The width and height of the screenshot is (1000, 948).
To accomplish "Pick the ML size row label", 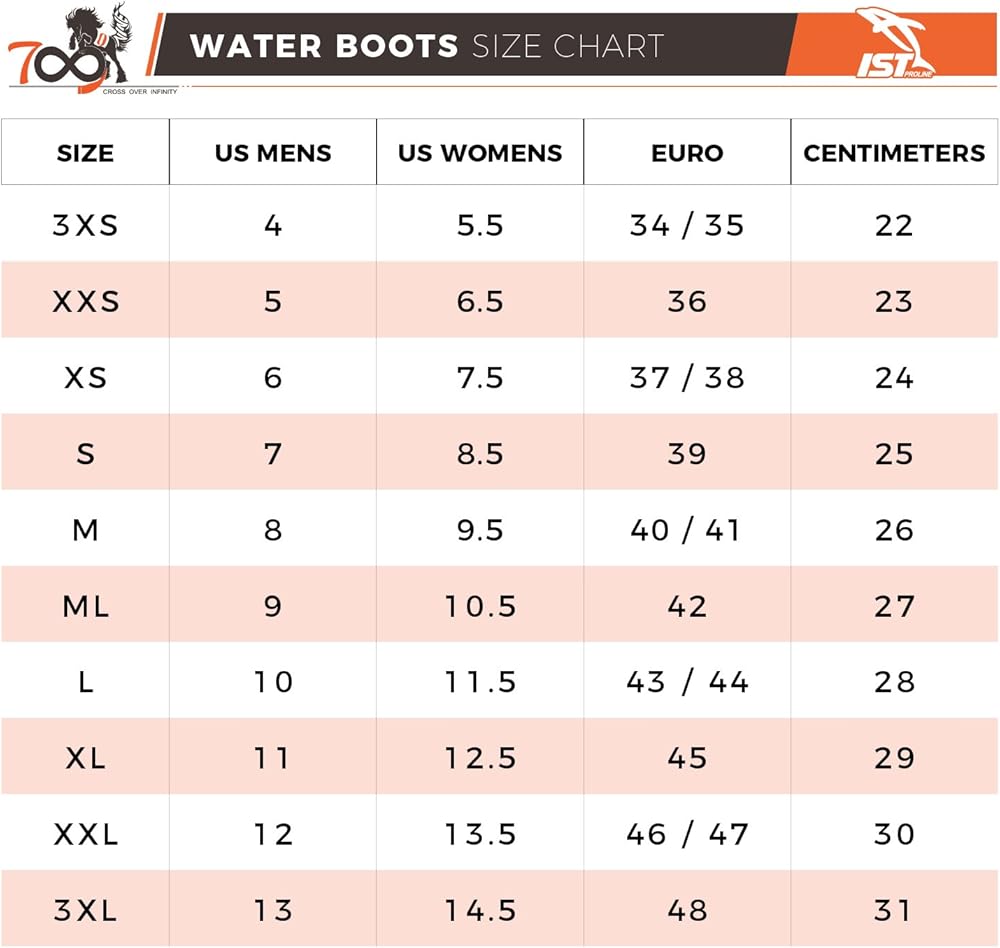I will tap(85, 606).
